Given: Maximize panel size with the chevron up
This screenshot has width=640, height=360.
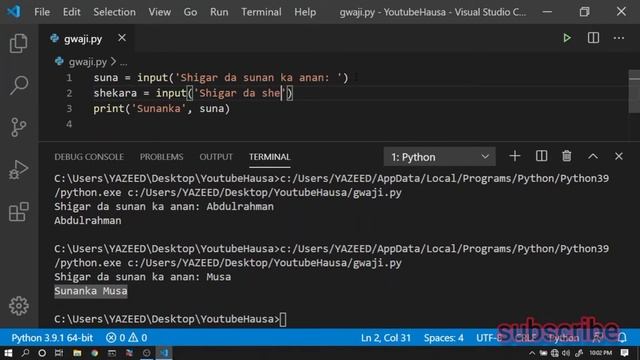Looking at the screenshot, I should click(593, 156).
